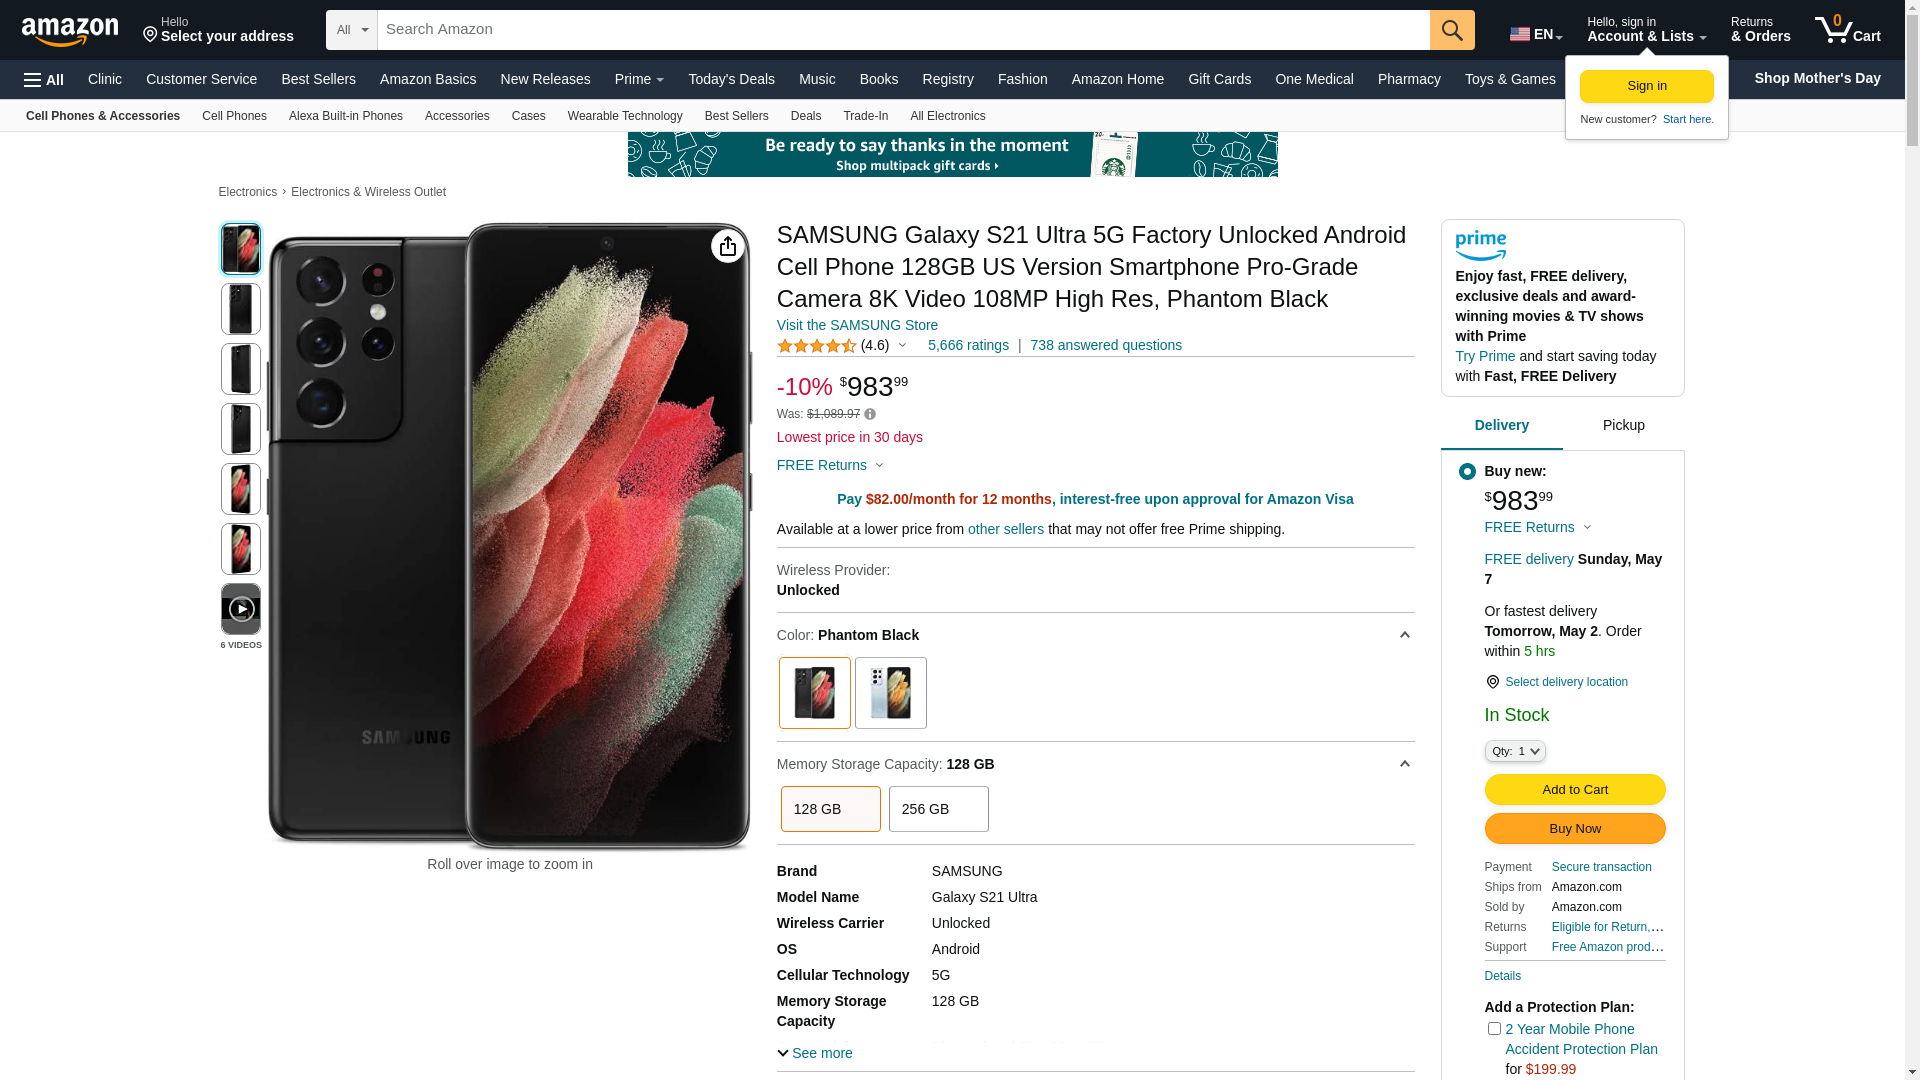Open the search category All dropdown
1920x1080 pixels.
click(x=352, y=30)
